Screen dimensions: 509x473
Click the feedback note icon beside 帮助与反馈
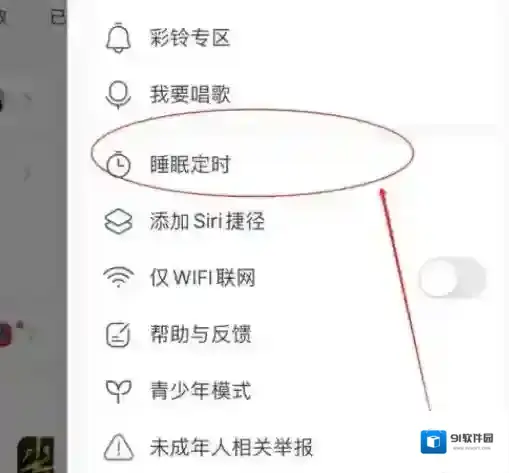pos(118,334)
